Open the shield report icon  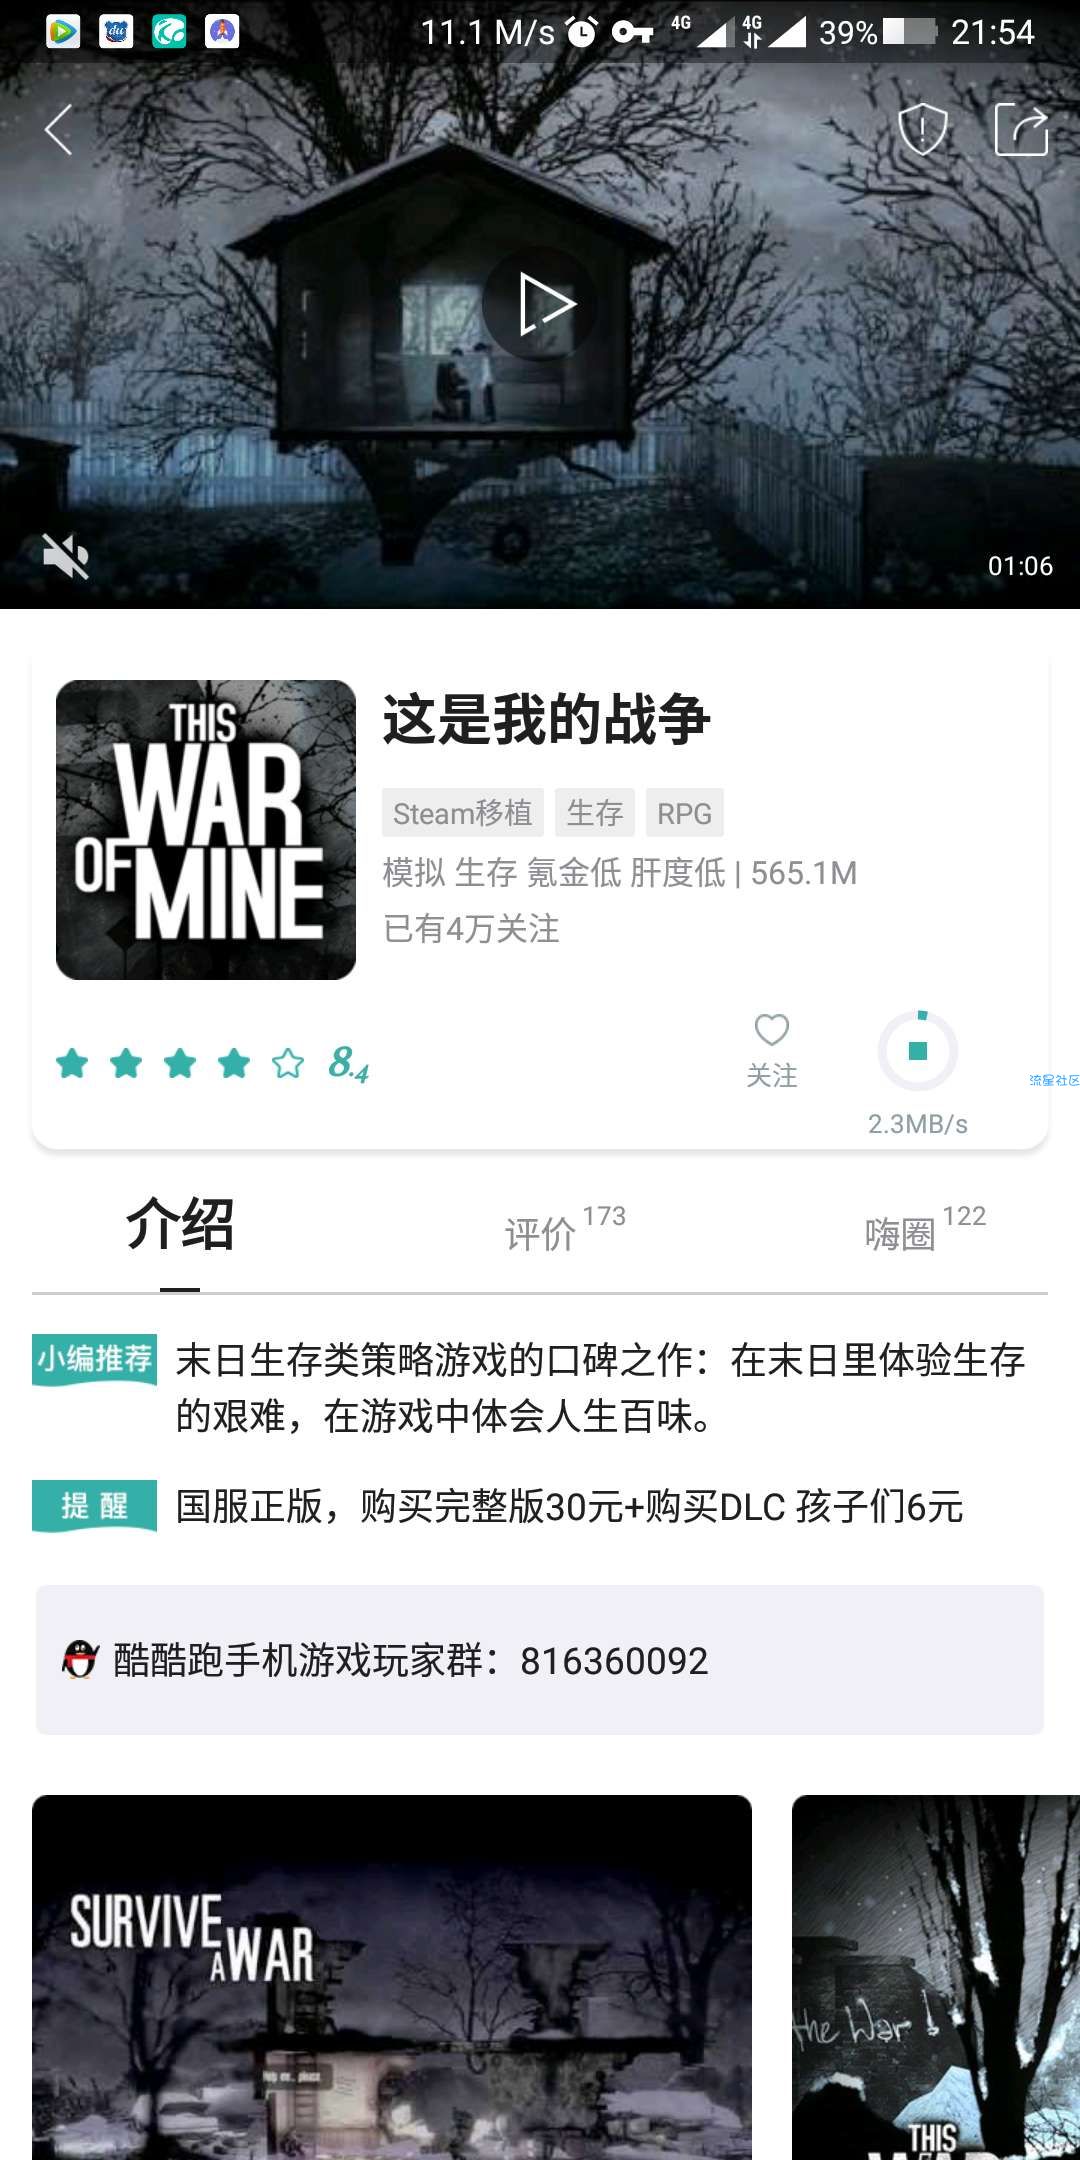[922, 129]
